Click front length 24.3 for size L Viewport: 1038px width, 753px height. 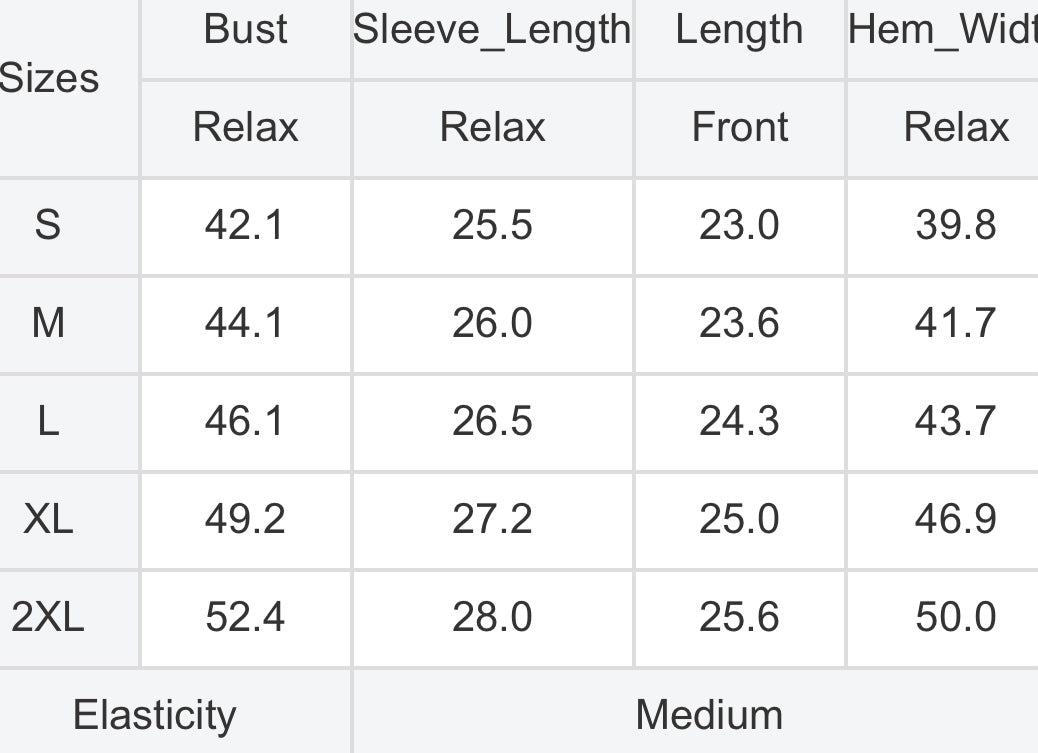point(739,421)
